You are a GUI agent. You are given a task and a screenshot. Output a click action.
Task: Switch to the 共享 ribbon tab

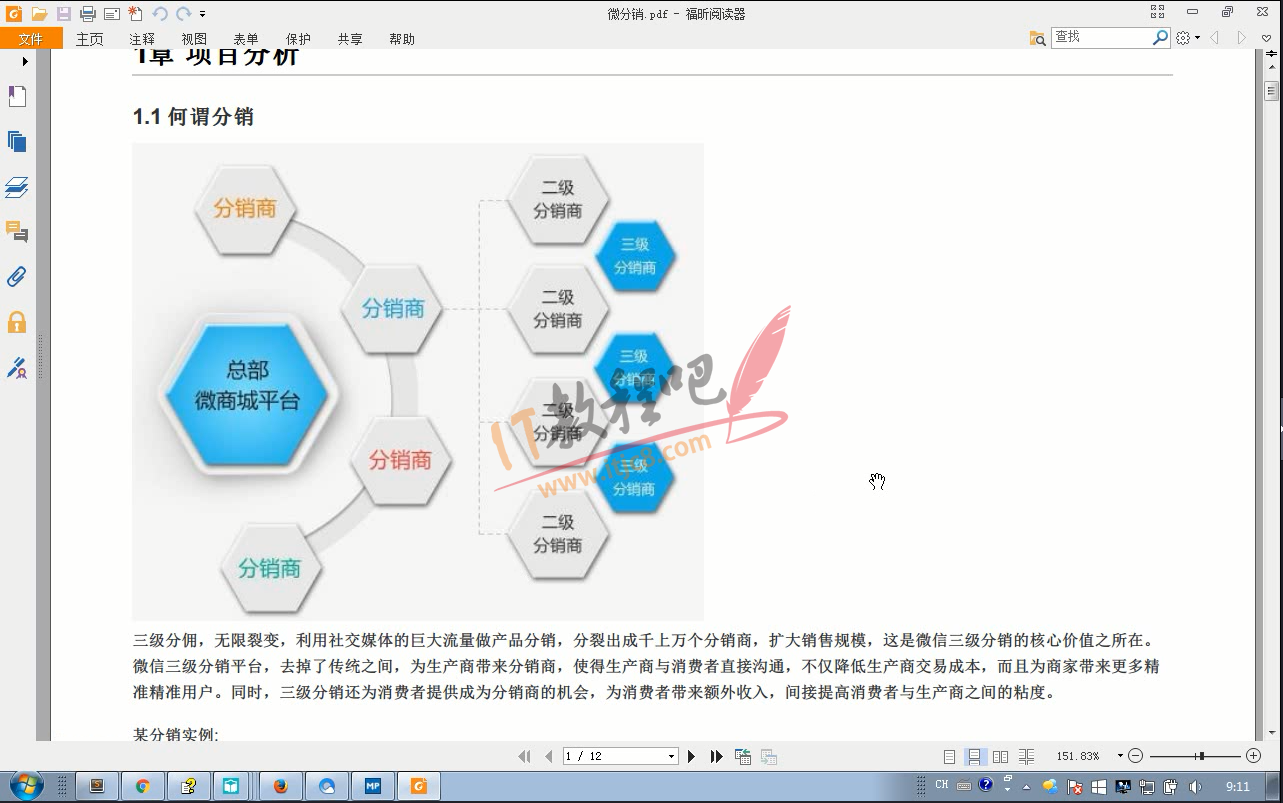(x=350, y=39)
